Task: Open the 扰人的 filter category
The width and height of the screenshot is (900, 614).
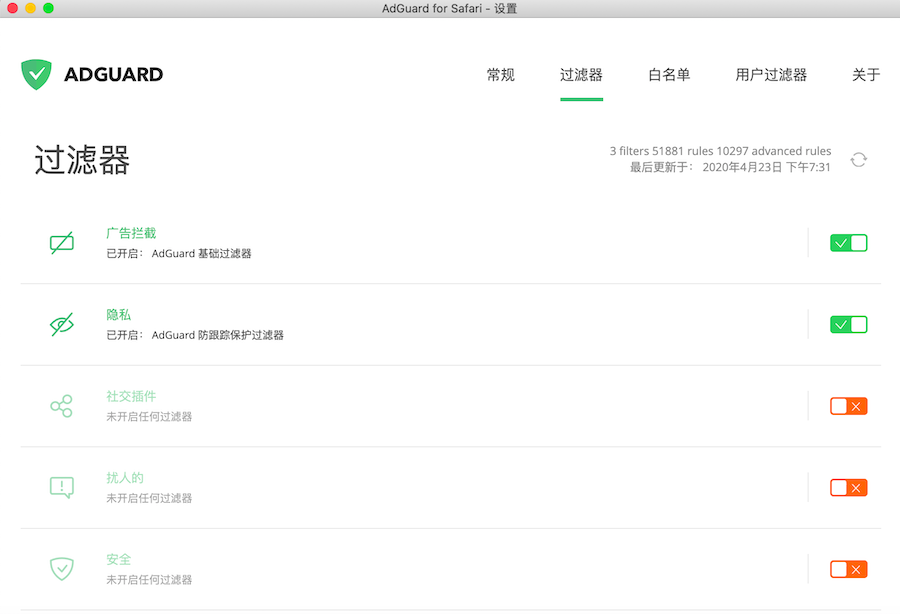Action: click(125, 477)
